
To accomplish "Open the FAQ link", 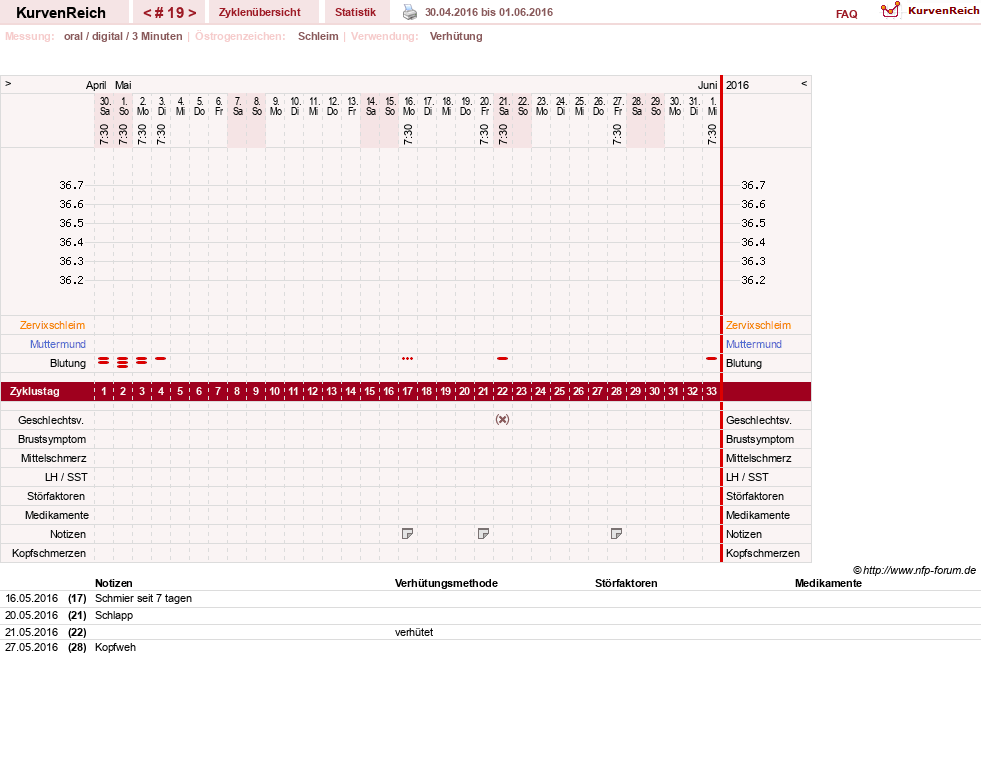I will (846, 14).
